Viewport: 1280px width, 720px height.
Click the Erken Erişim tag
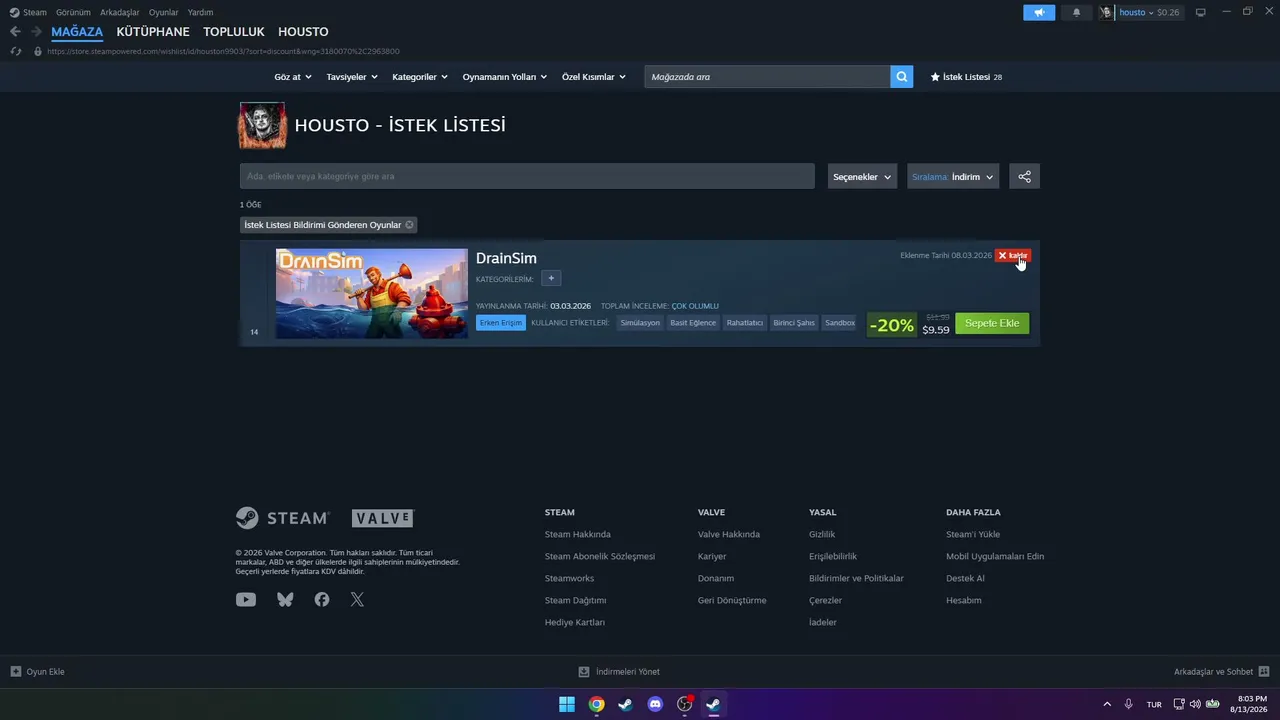(x=501, y=323)
